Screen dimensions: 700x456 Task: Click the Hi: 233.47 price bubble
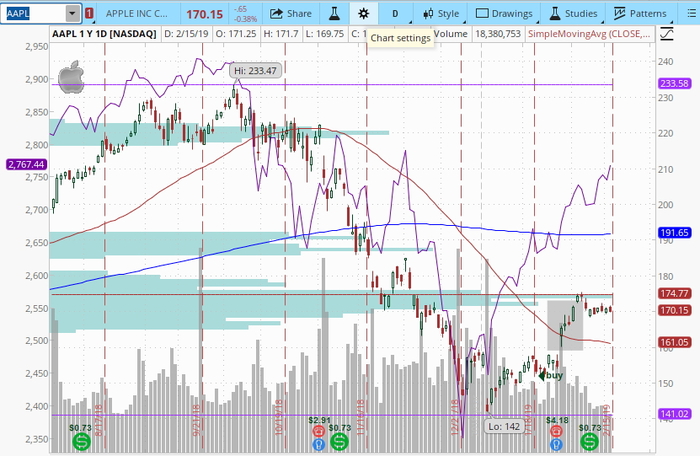click(256, 71)
